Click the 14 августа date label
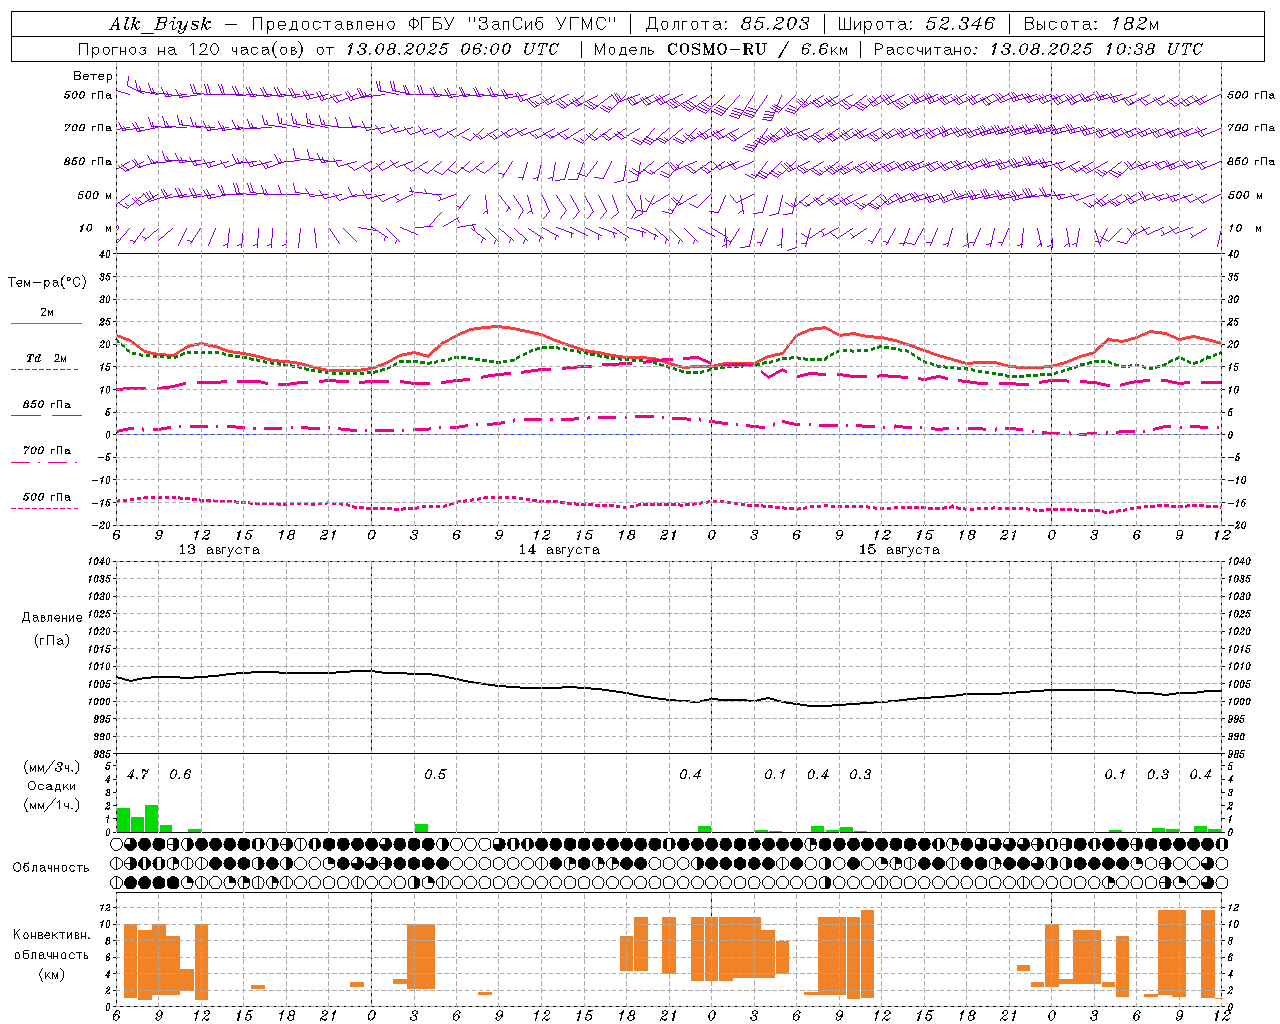 point(559,550)
